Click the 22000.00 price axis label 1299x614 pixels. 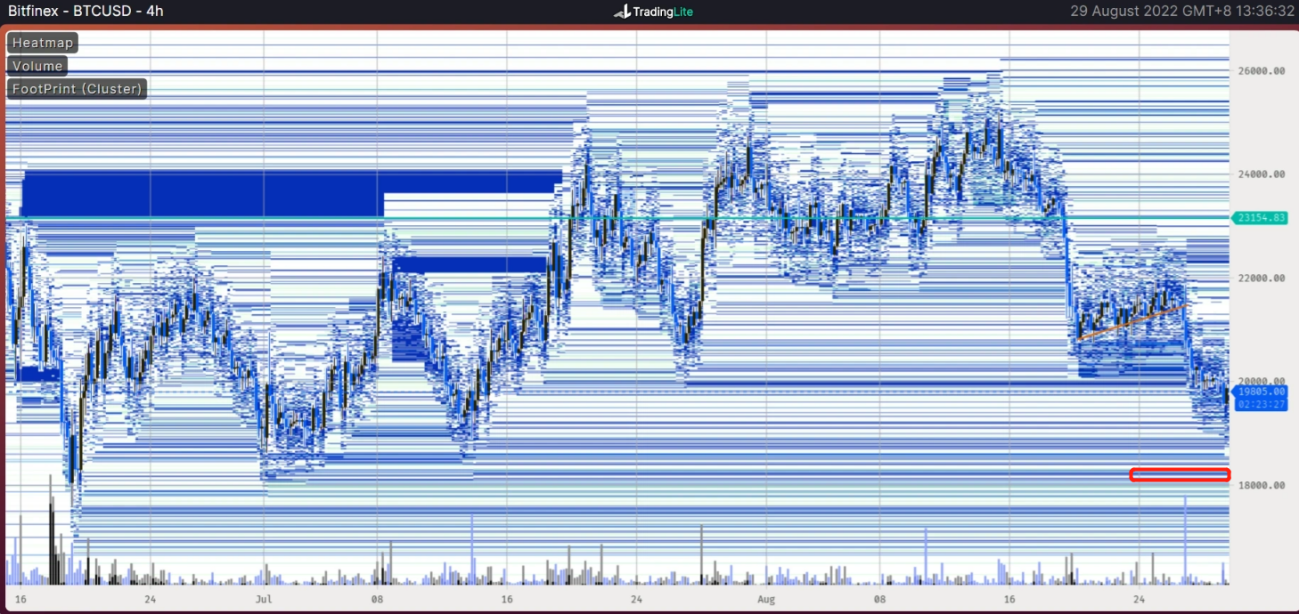click(x=1260, y=278)
